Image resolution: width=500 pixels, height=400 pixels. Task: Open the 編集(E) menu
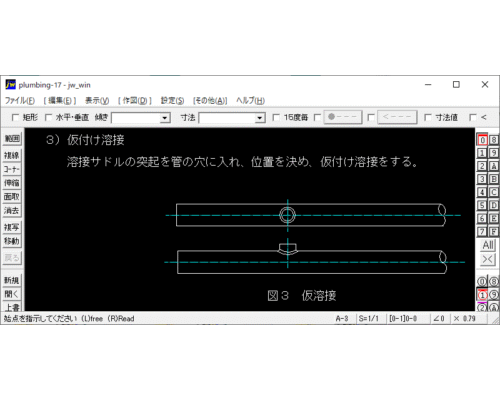coord(60,100)
